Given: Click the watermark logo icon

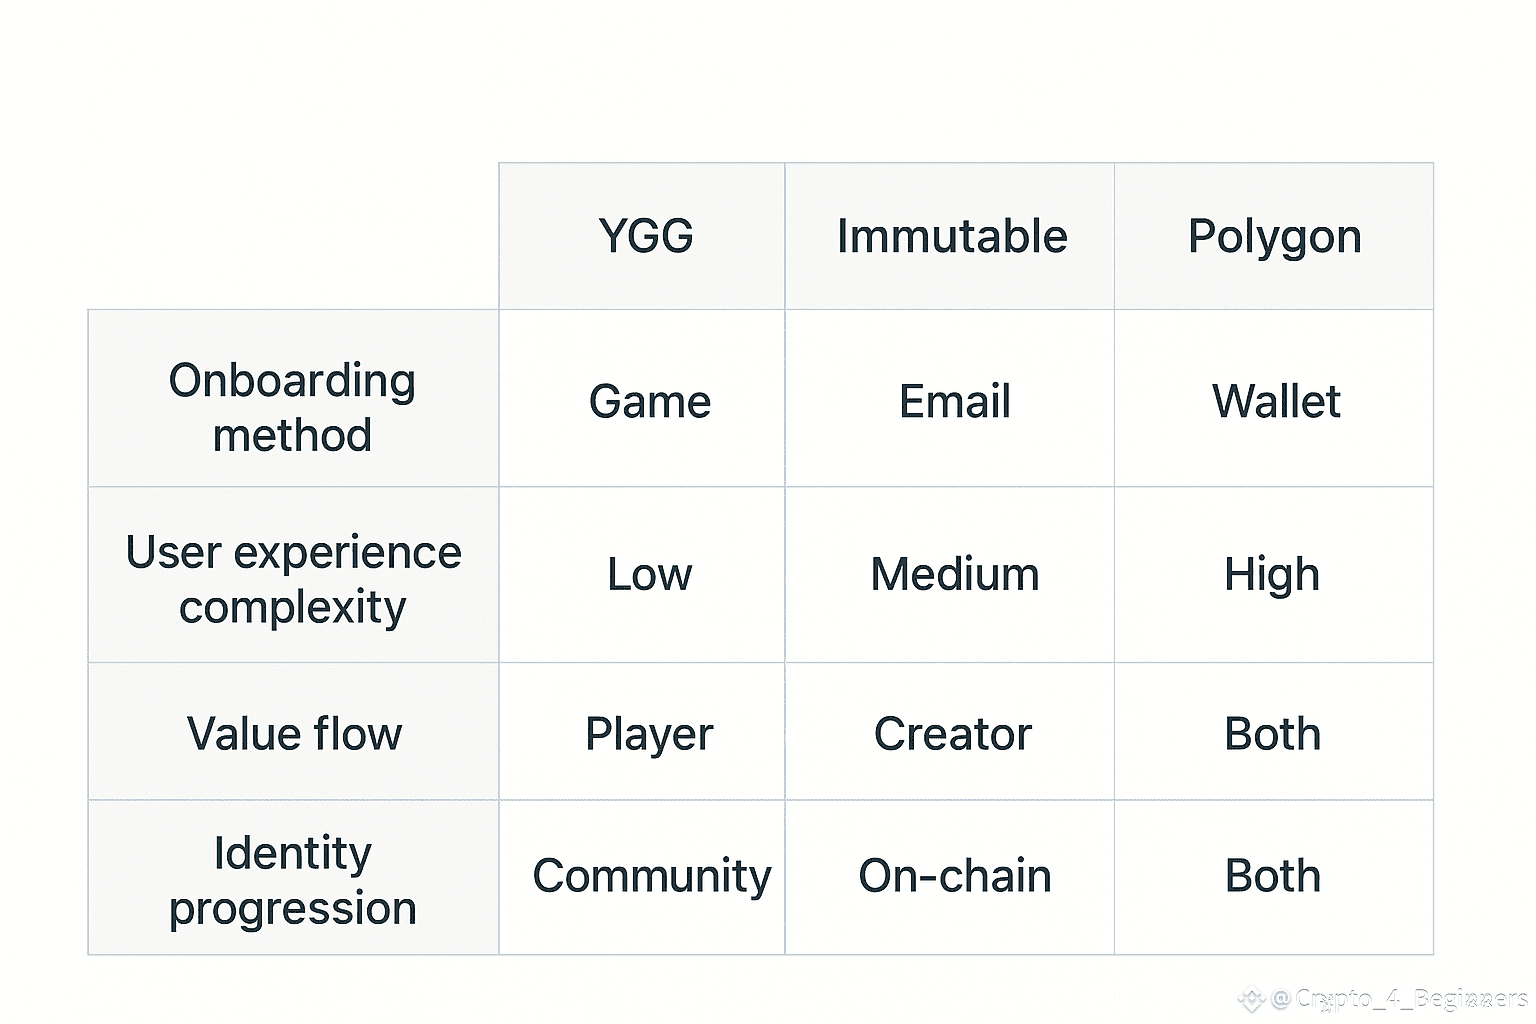Looking at the screenshot, I should [x=1251, y=998].
